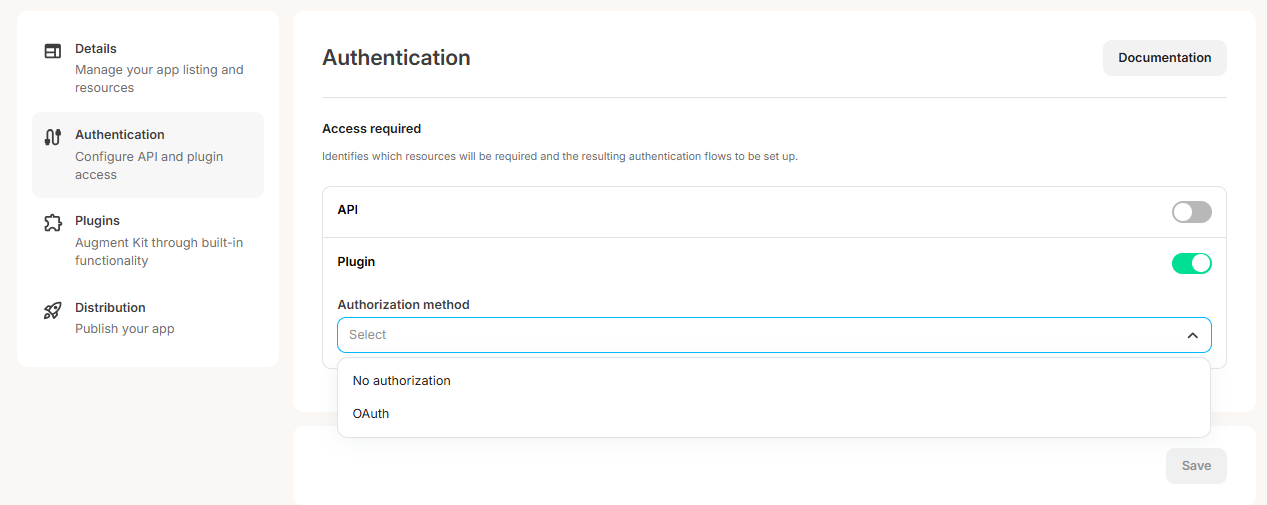
Task: Click the Authentication connector icon in sidebar
Action: (x=53, y=137)
